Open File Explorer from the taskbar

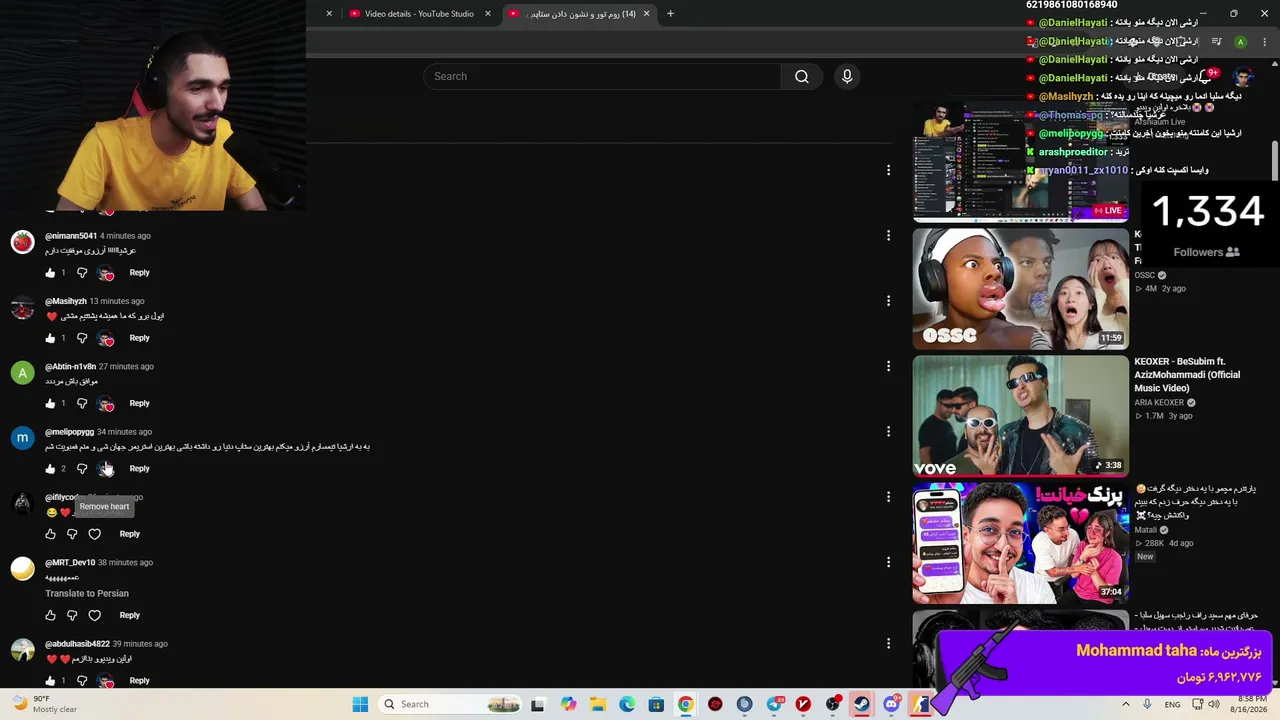[x=598, y=705]
